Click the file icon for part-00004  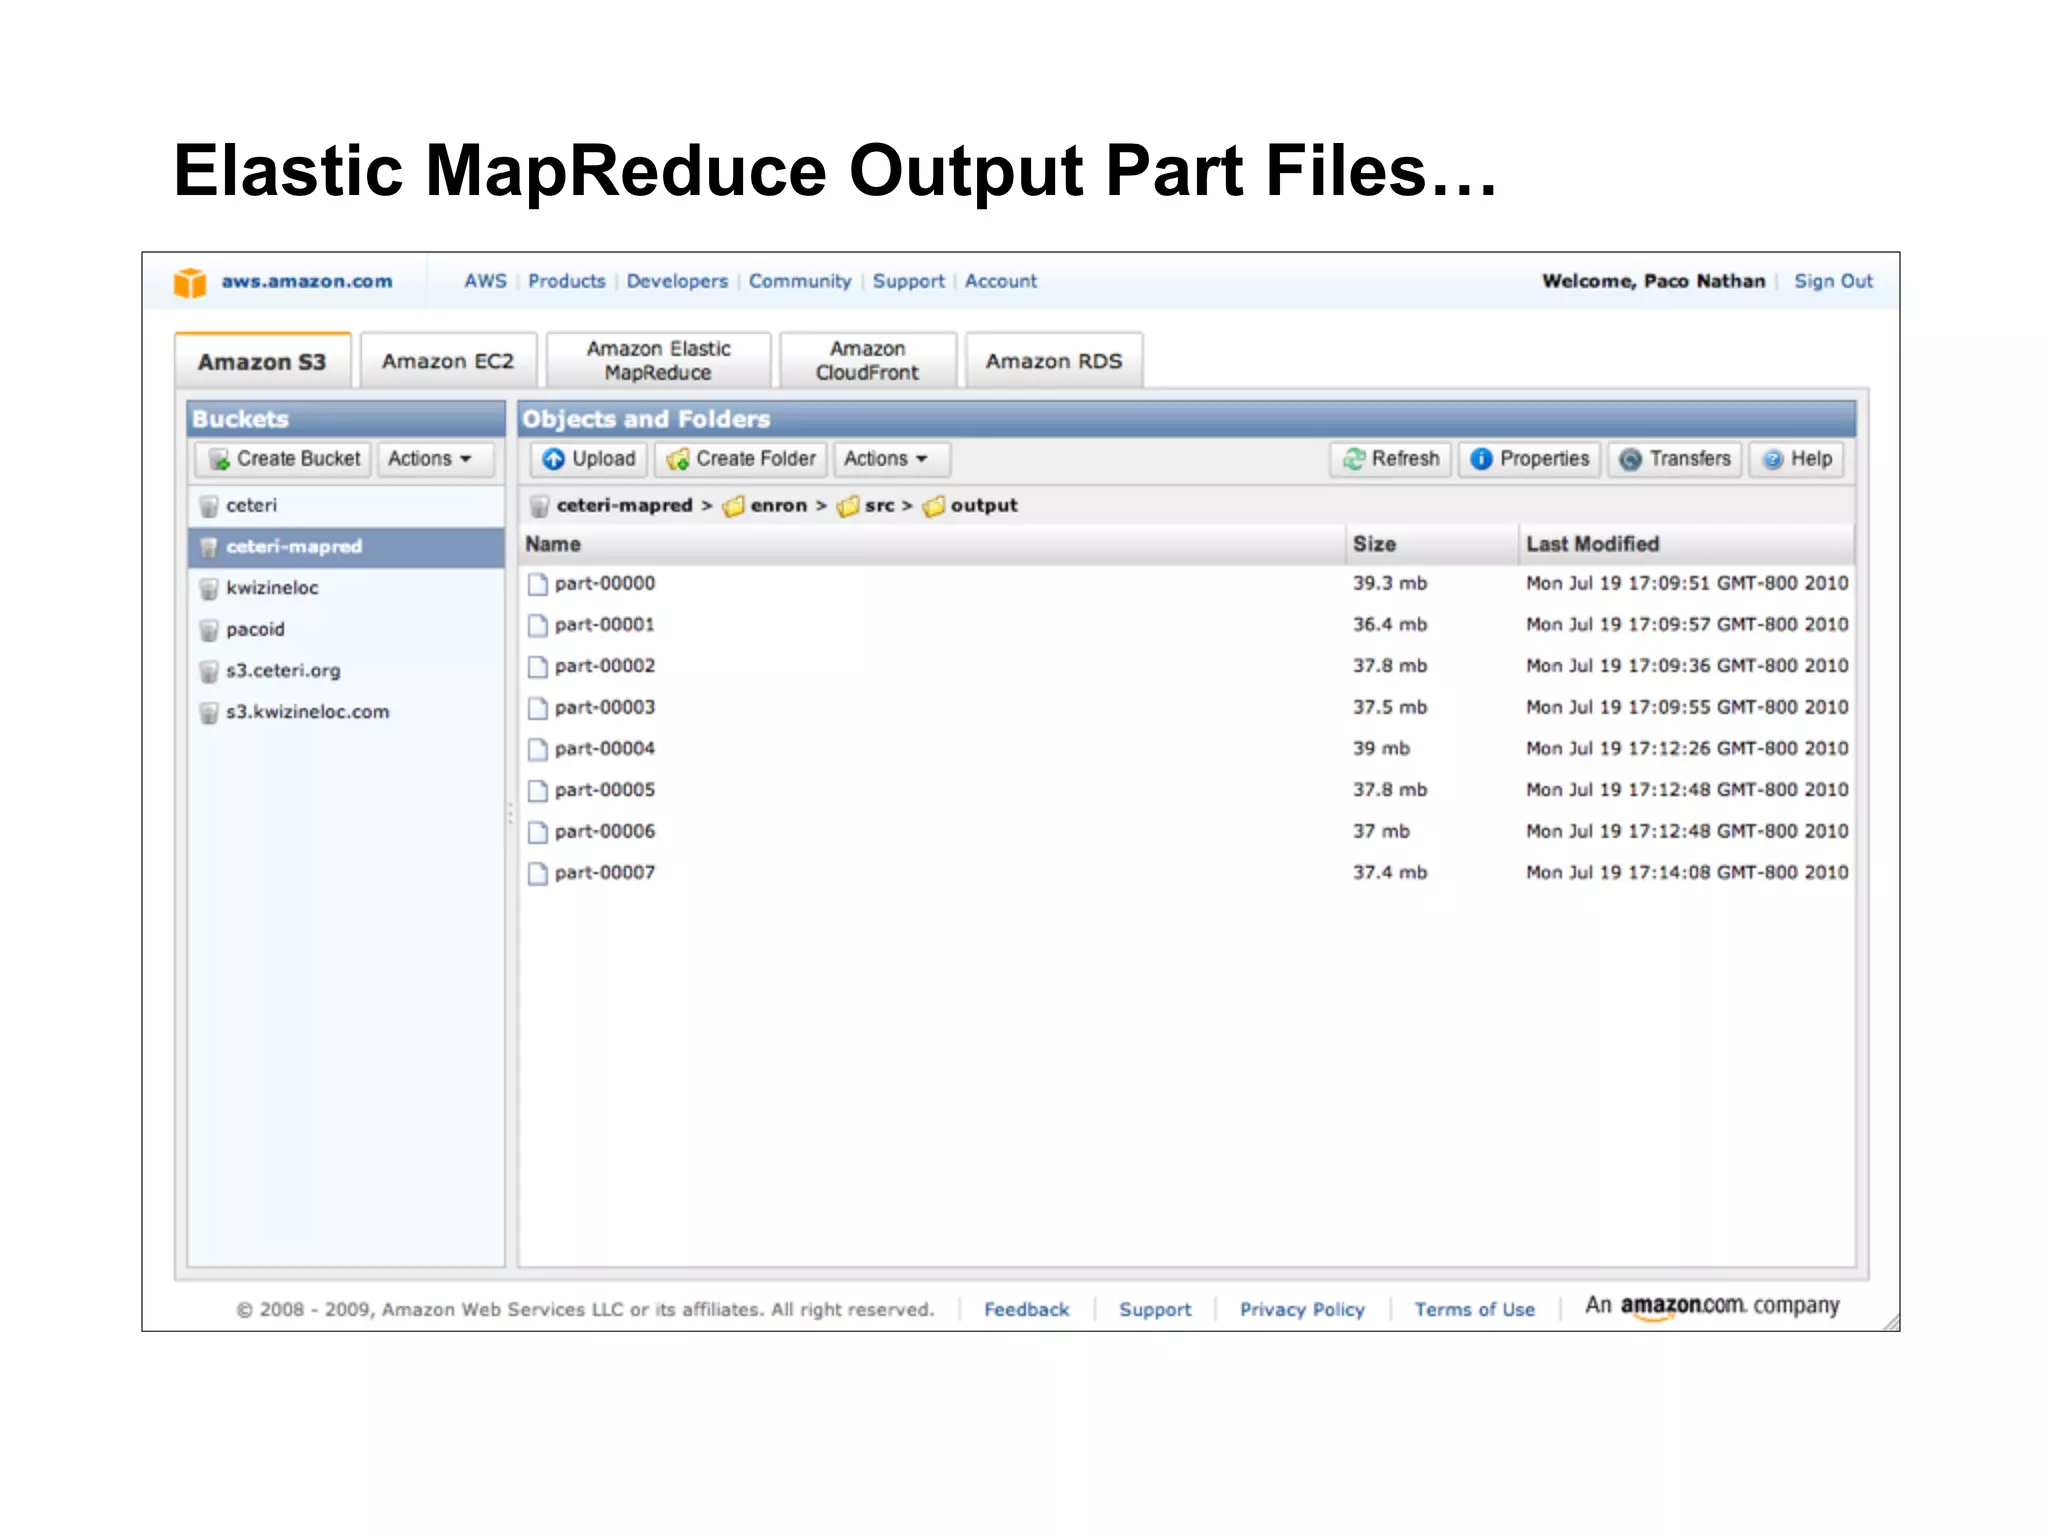538,750
